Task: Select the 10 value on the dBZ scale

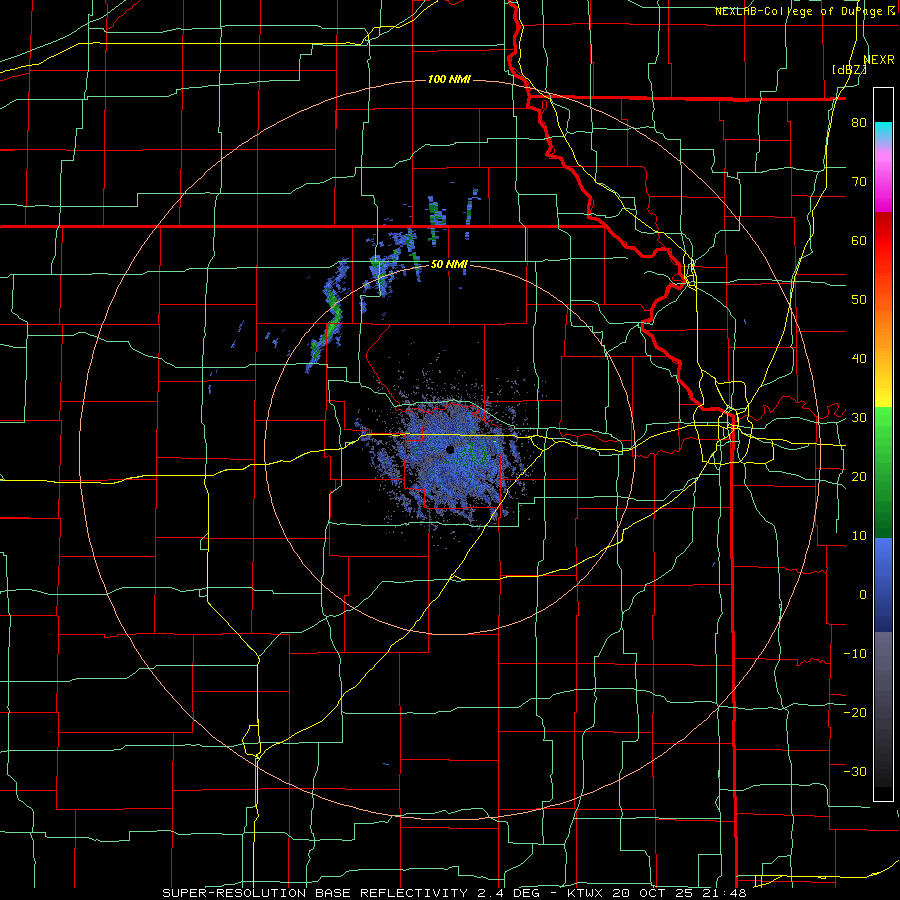Action: click(859, 536)
